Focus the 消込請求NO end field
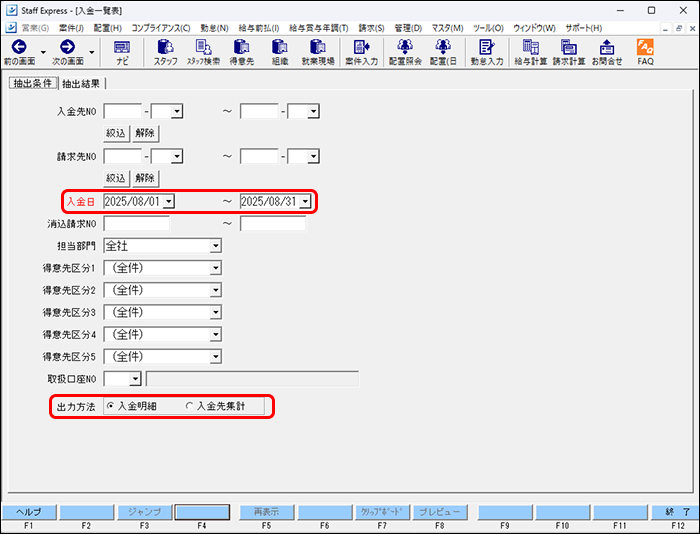 [x=273, y=223]
